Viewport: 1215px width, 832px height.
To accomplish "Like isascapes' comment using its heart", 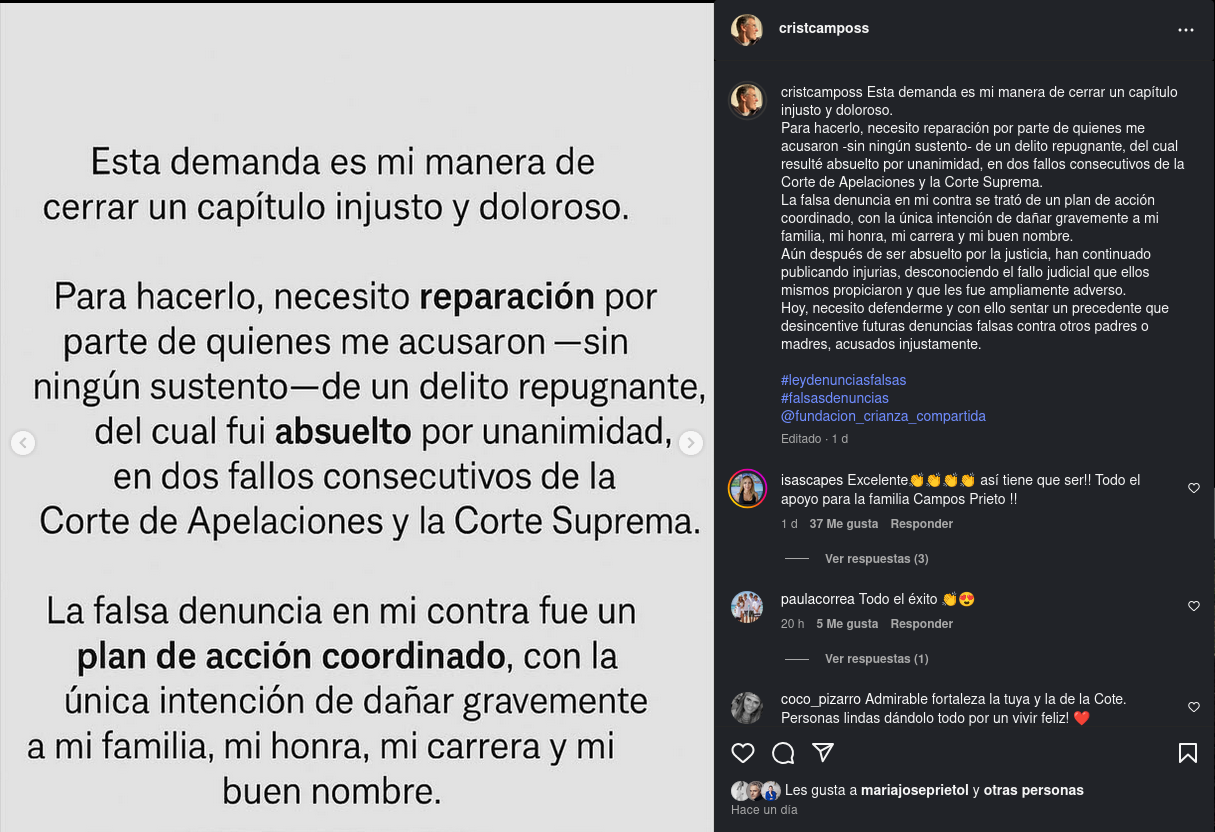I will click(1194, 488).
